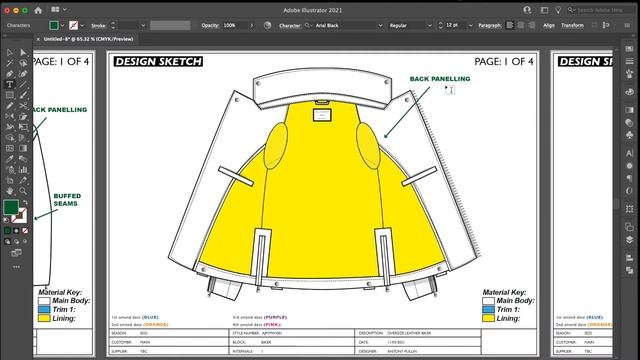Viewport: 640px width, 360px height.
Task: Select the Pencil tool
Action: tap(10, 106)
